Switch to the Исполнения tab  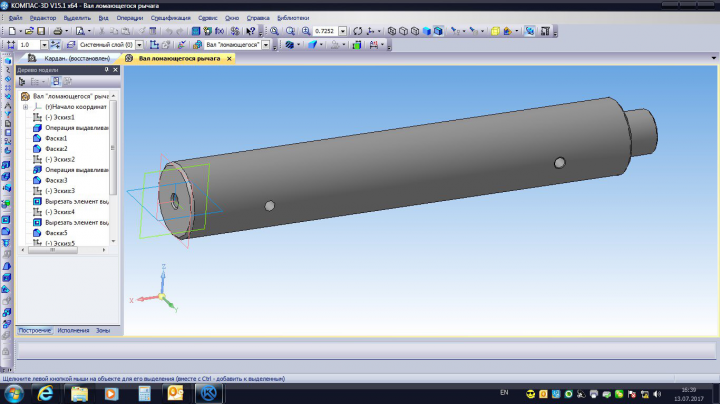tap(73, 331)
